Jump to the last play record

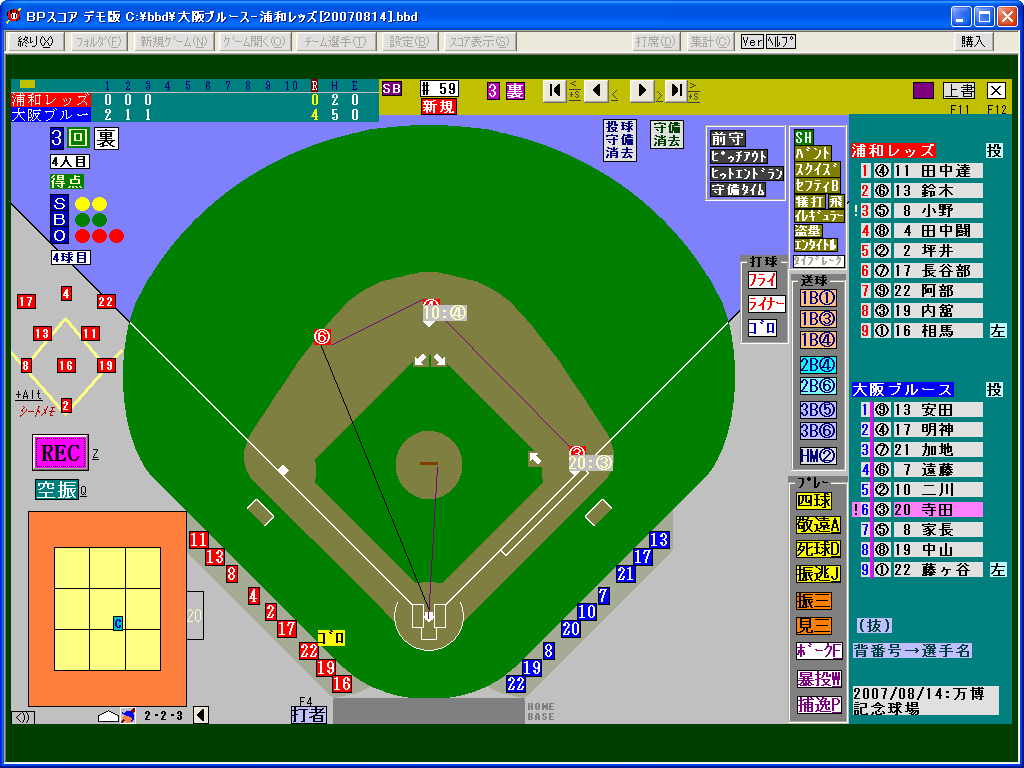pyautogui.click(x=677, y=91)
